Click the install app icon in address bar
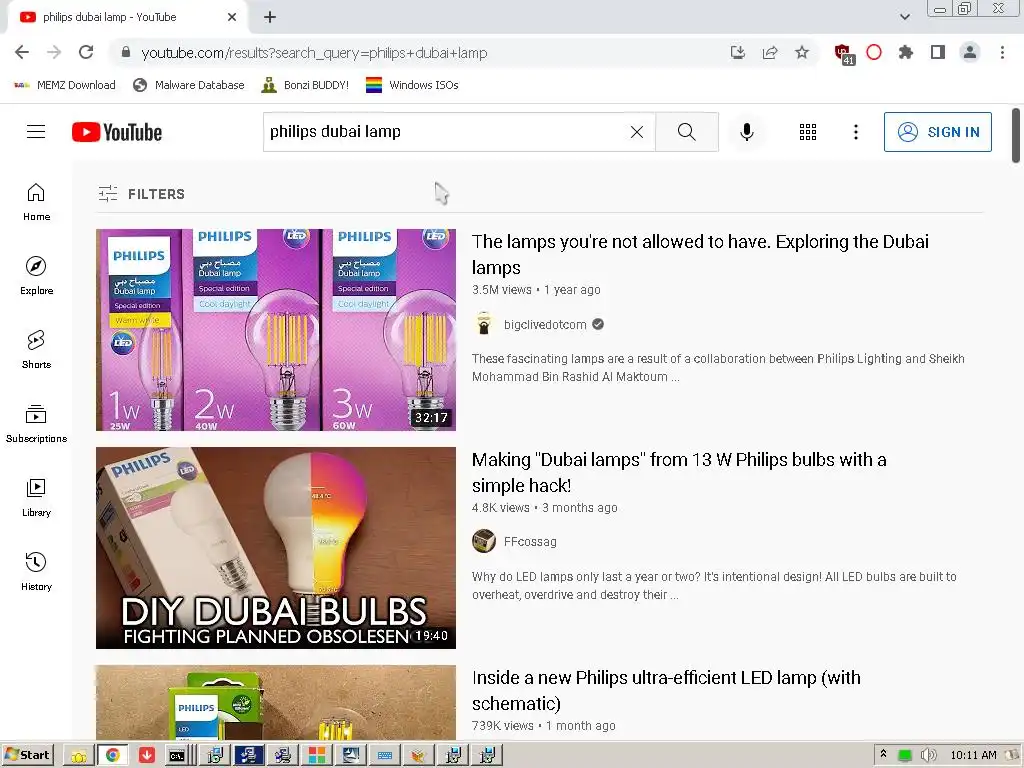This screenshot has width=1024, height=768. pos(738,52)
